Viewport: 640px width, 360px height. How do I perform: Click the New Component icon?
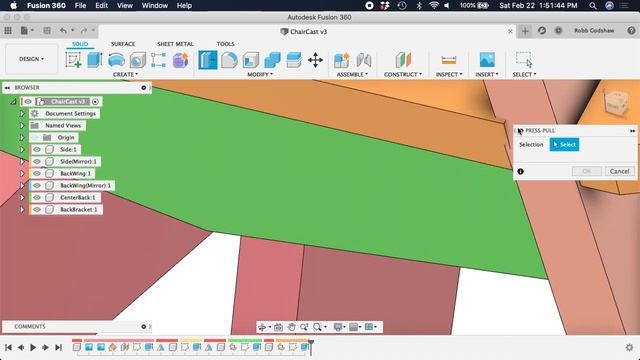pos(342,60)
